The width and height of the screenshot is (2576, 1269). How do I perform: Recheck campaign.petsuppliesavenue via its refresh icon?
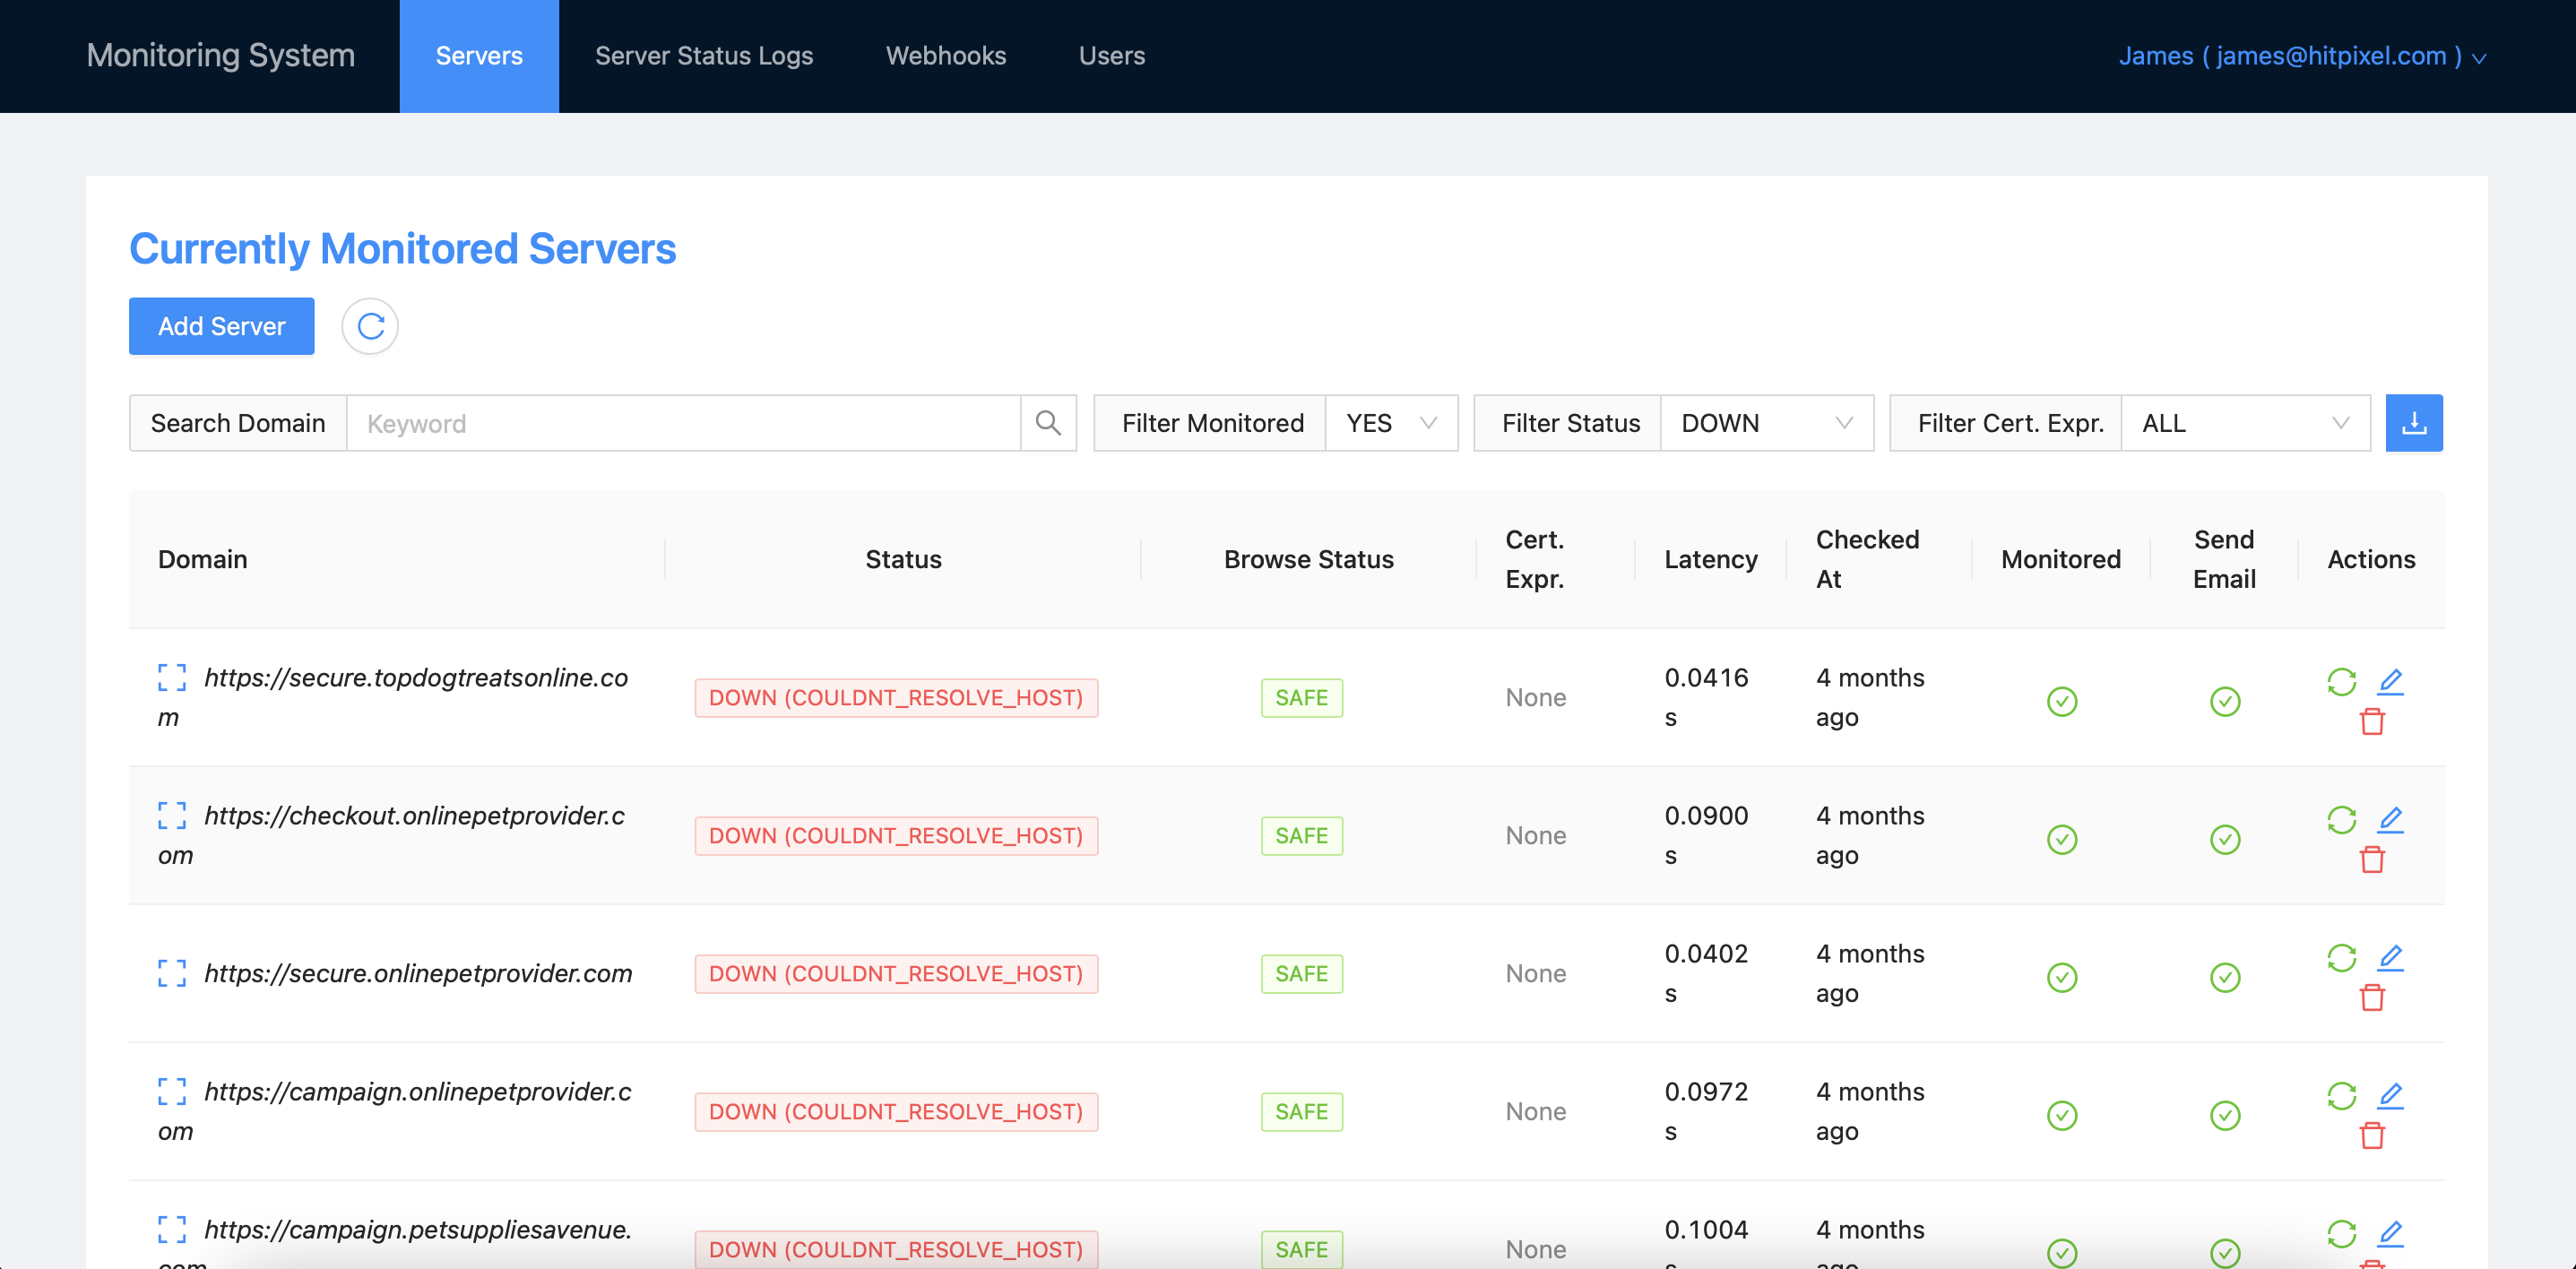[x=2342, y=1233]
